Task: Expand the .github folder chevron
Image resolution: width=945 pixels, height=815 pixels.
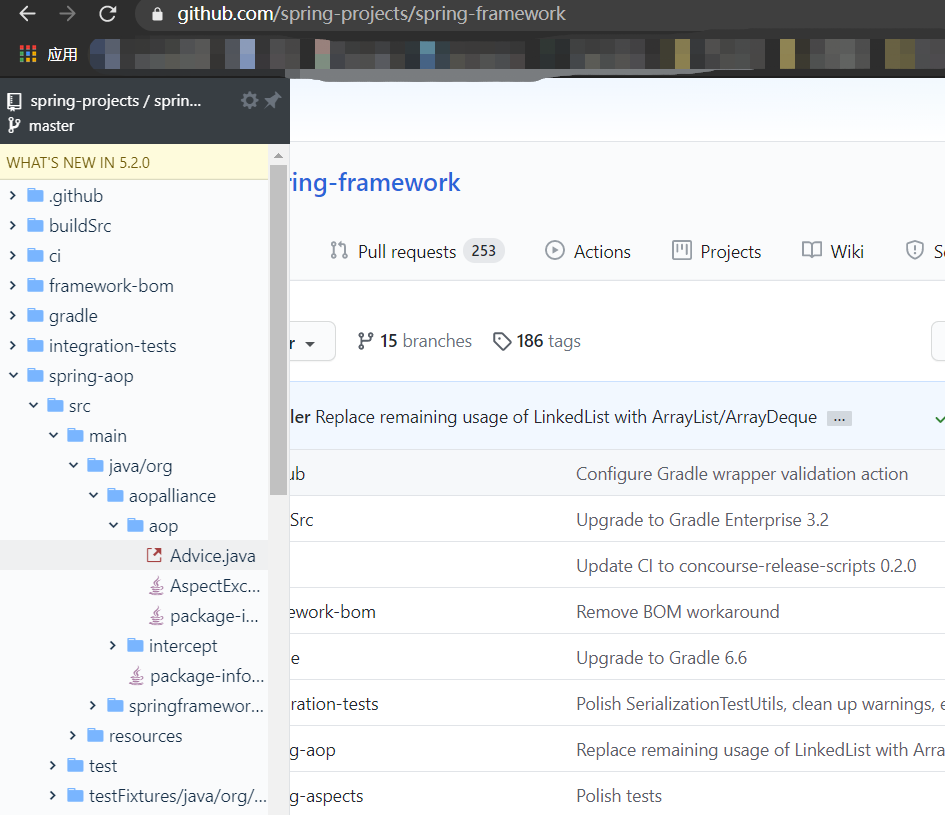Action: coord(13,195)
